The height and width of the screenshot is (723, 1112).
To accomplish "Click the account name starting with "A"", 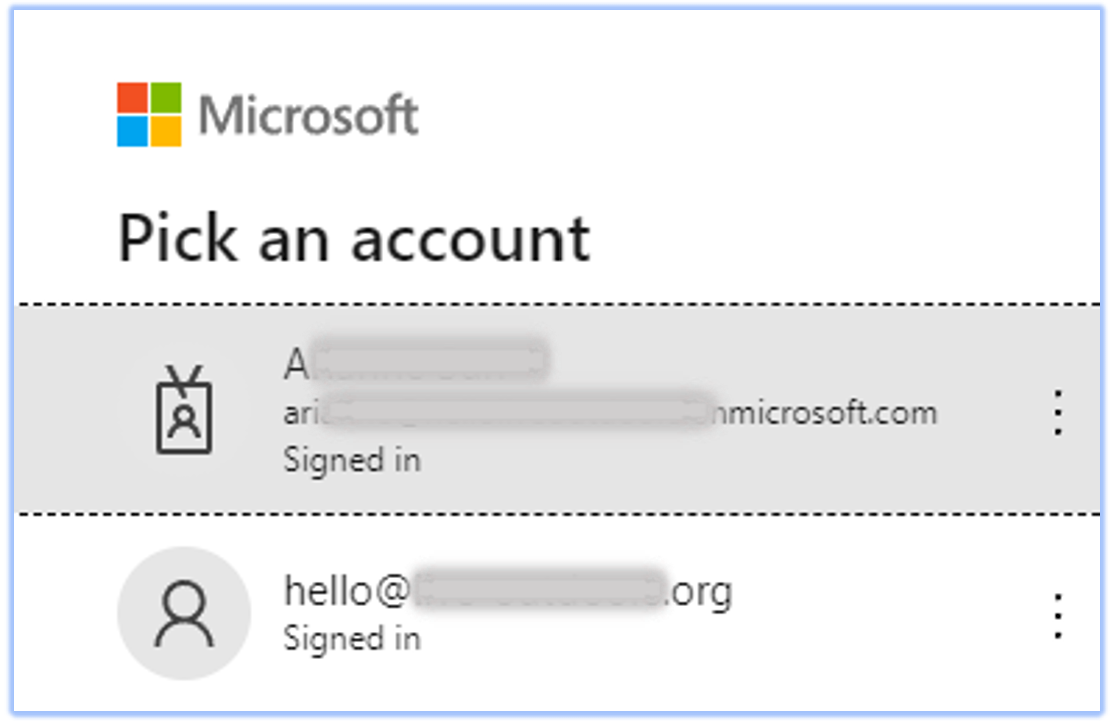I will 415,364.
